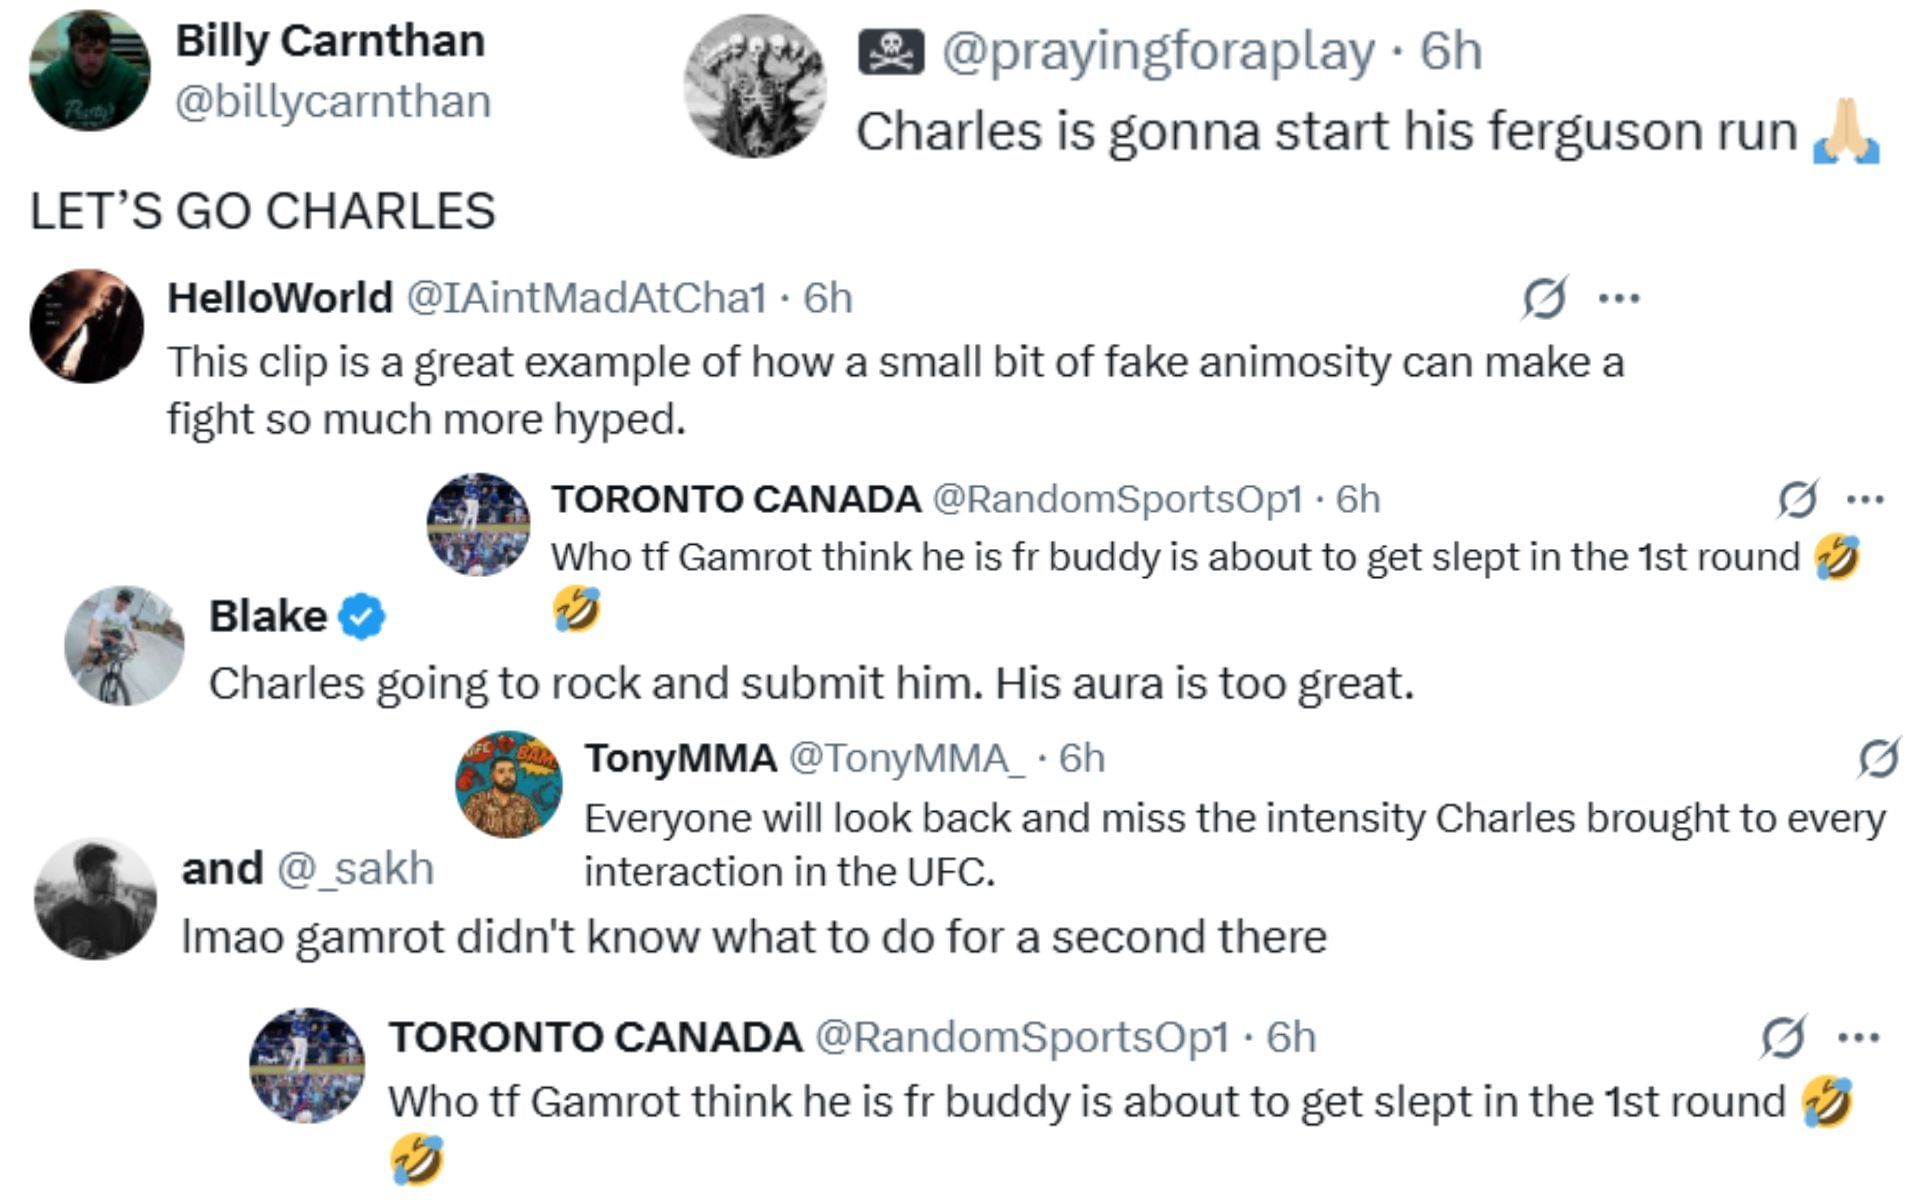Click the black-and-white avatar beside @_sakh

[95, 899]
